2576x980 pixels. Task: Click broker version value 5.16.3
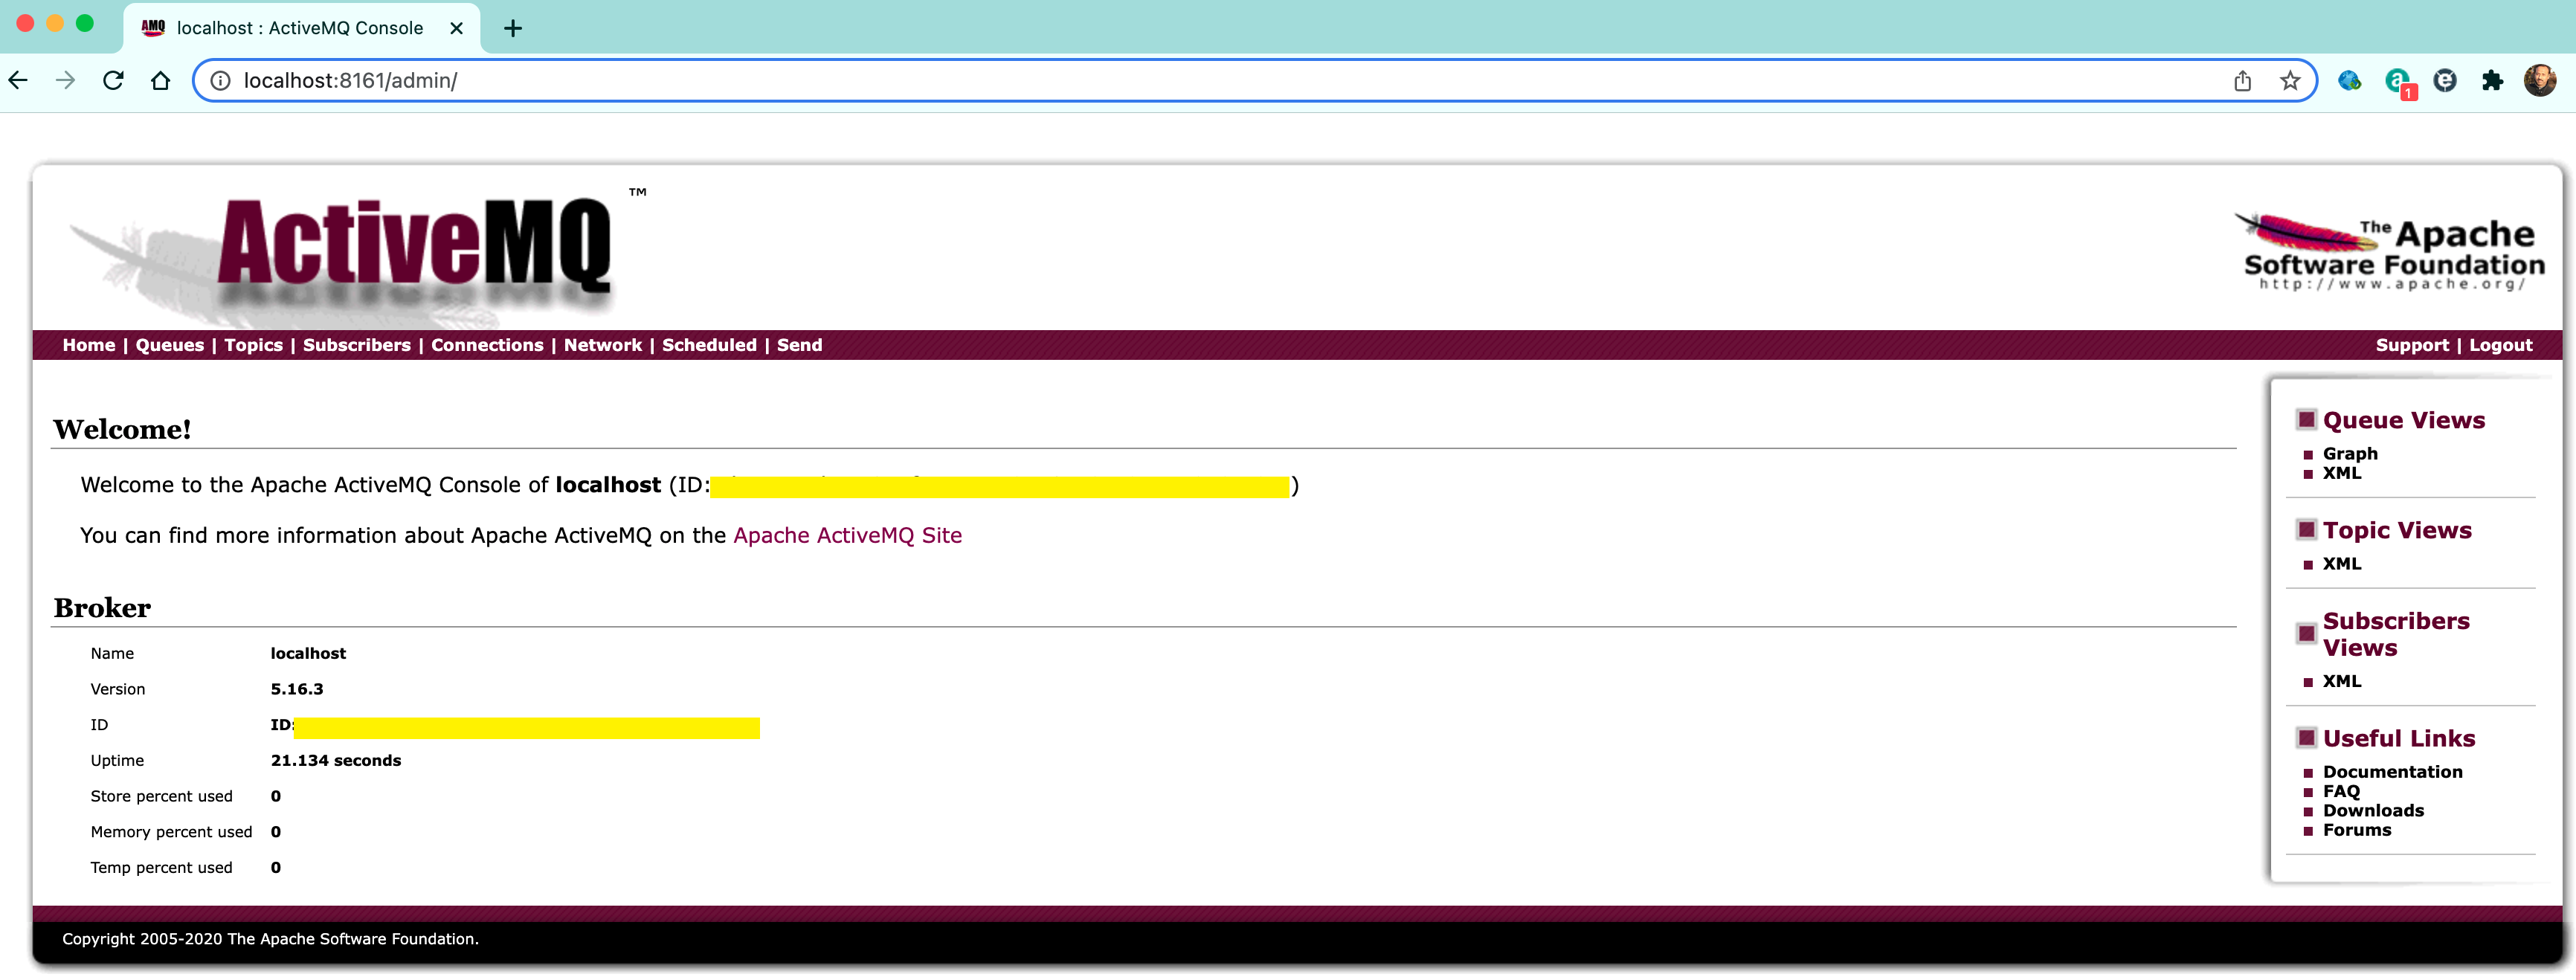(297, 689)
